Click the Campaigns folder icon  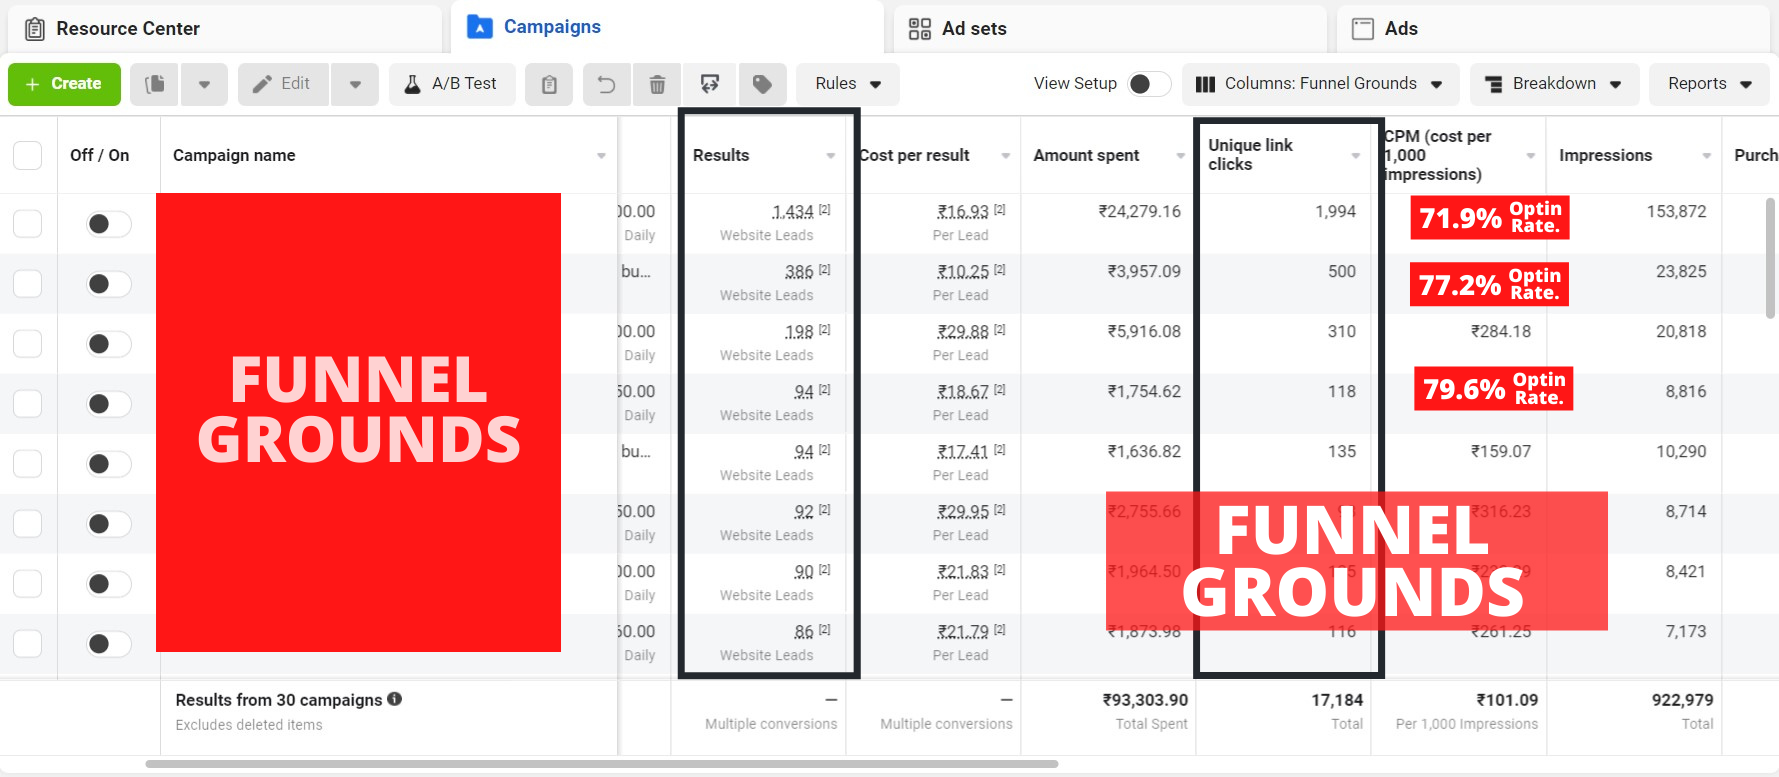[x=480, y=27]
